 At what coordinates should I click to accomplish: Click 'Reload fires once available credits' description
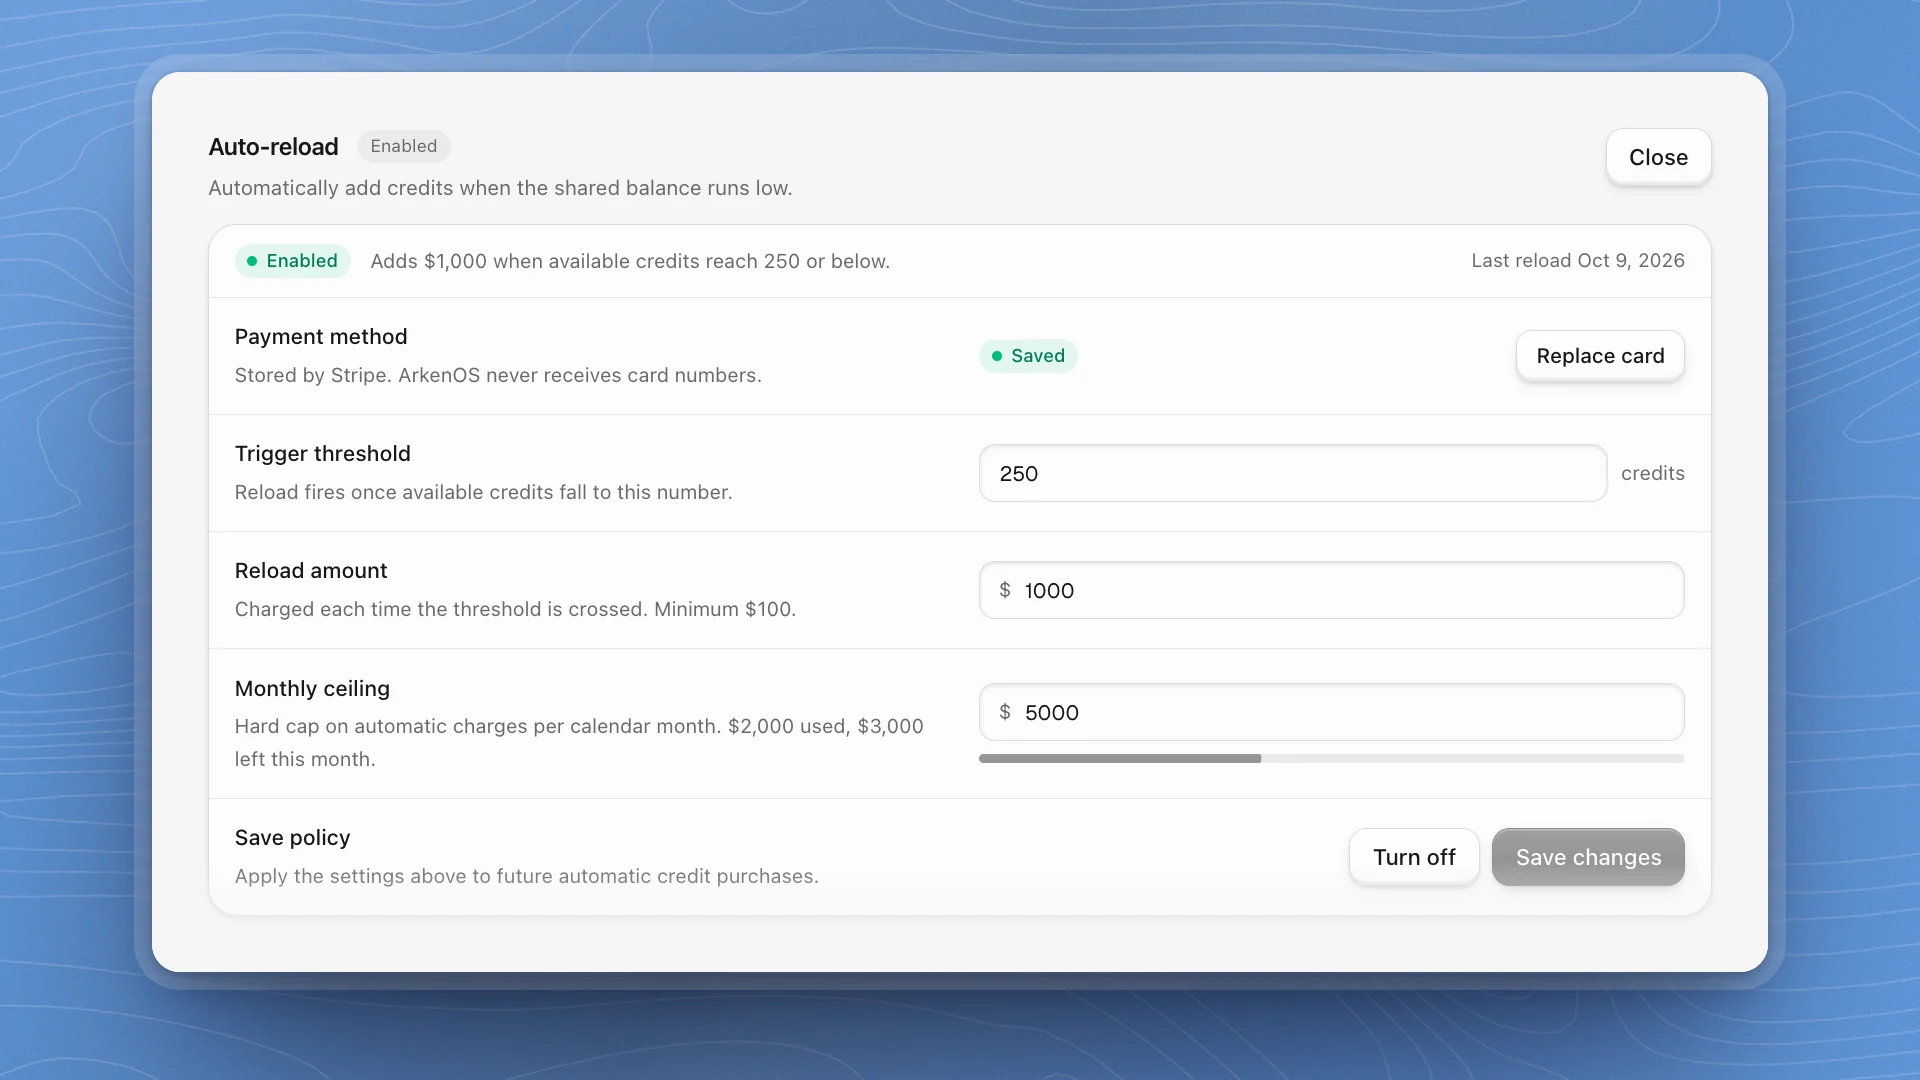[483, 492]
